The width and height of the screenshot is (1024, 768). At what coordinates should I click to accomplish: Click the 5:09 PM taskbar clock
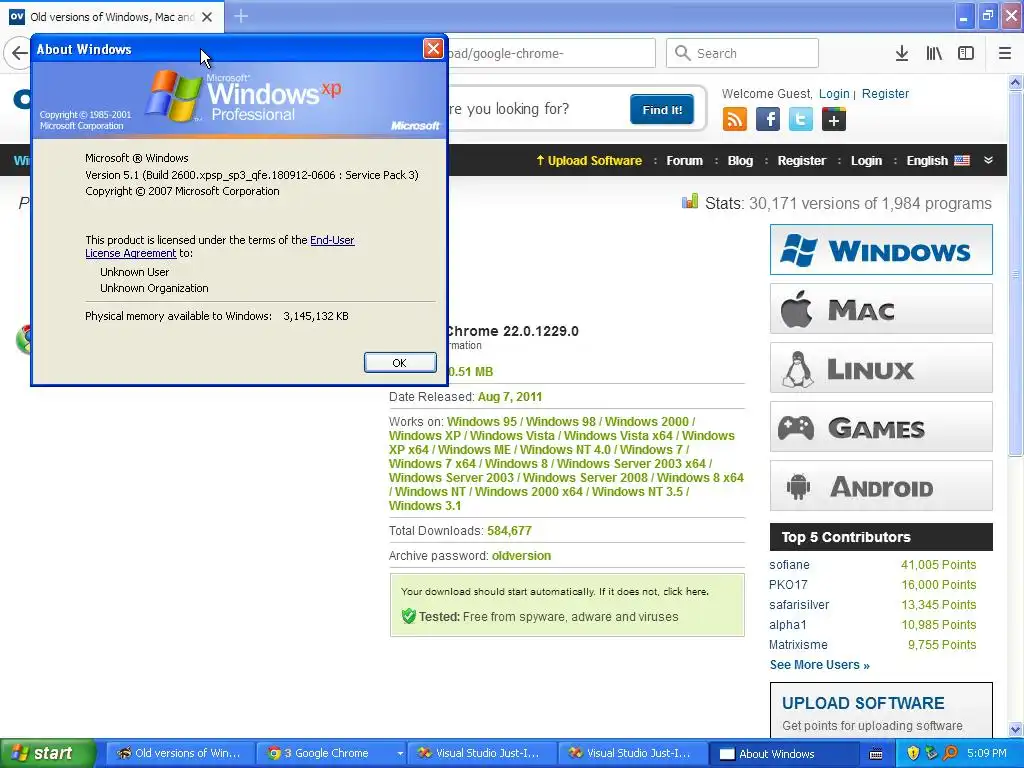click(x=987, y=753)
